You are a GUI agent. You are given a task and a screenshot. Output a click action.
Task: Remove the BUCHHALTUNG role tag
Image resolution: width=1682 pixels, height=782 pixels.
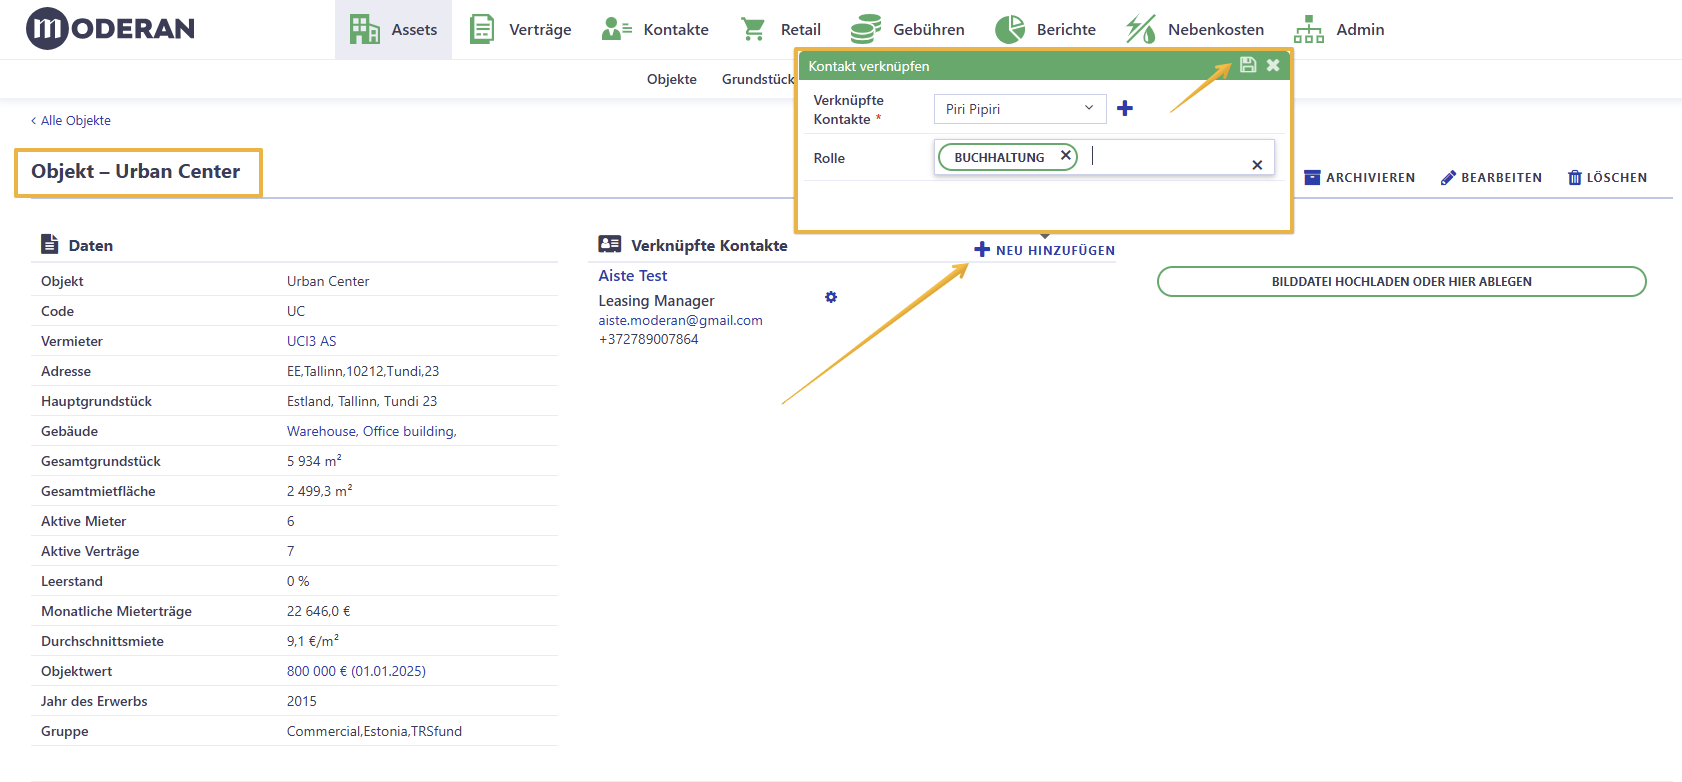coord(1066,156)
